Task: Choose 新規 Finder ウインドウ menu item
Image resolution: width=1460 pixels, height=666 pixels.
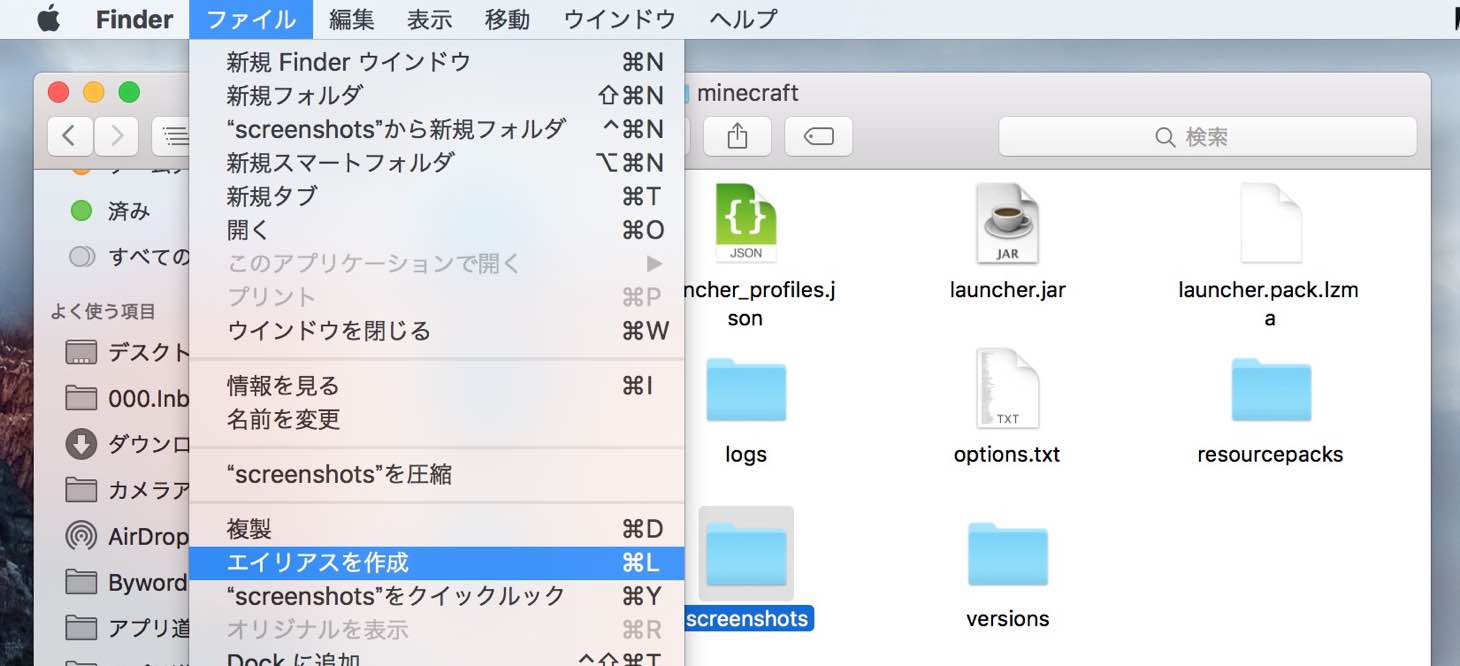Action: point(437,62)
